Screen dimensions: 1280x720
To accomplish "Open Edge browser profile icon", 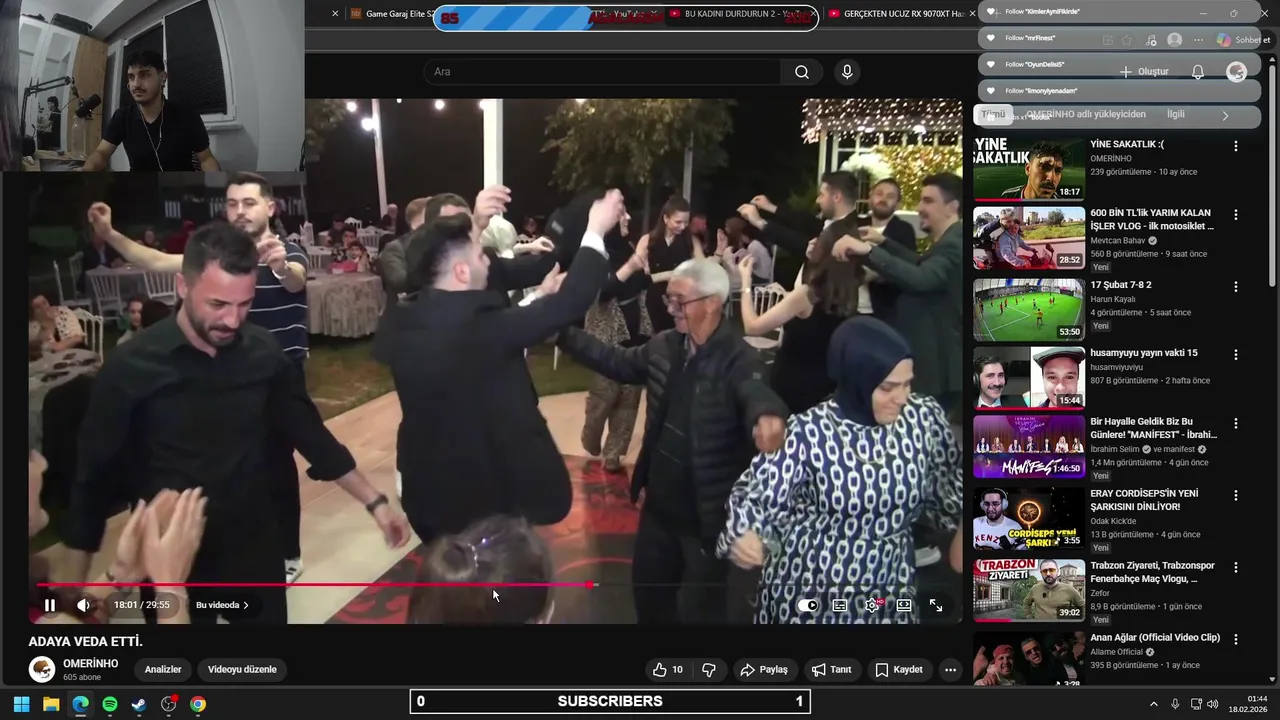I will (x=1175, y=40).
